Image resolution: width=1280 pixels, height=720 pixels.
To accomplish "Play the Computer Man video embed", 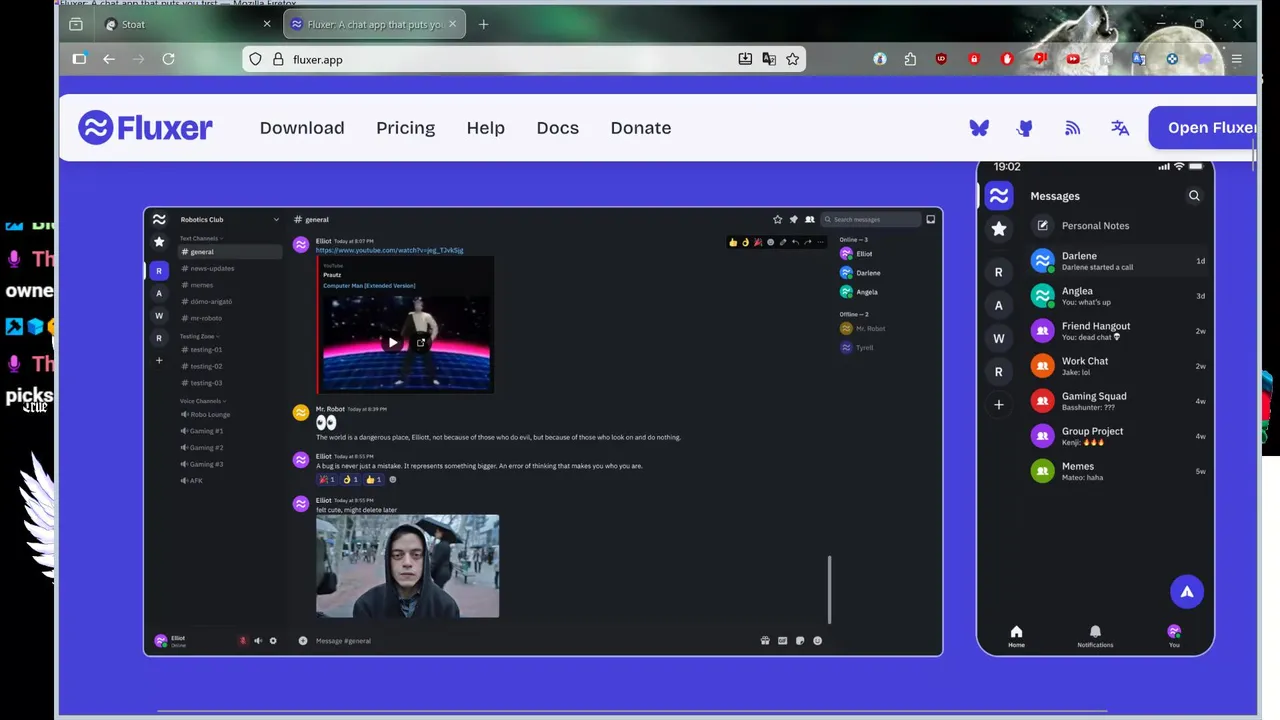I will pos(393,343).
